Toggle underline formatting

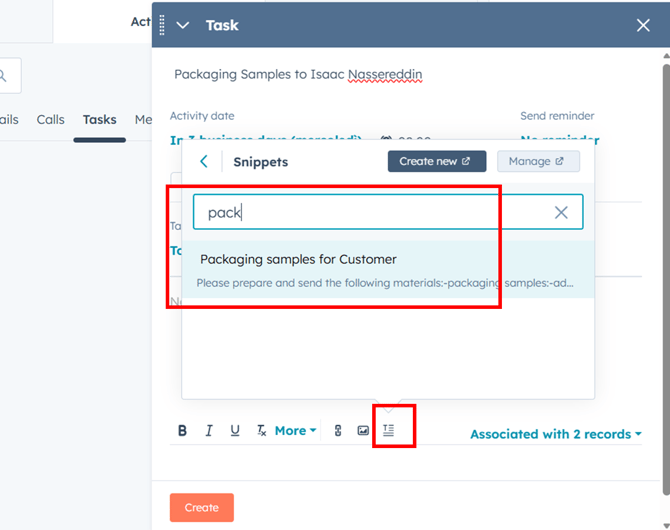point(235,431)
